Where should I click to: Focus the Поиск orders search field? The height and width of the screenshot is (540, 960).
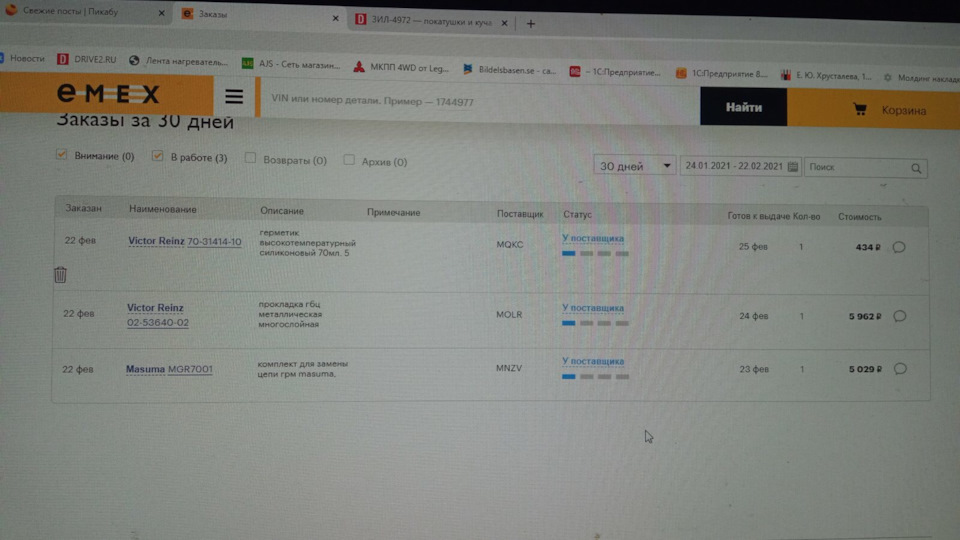(865, 168)
